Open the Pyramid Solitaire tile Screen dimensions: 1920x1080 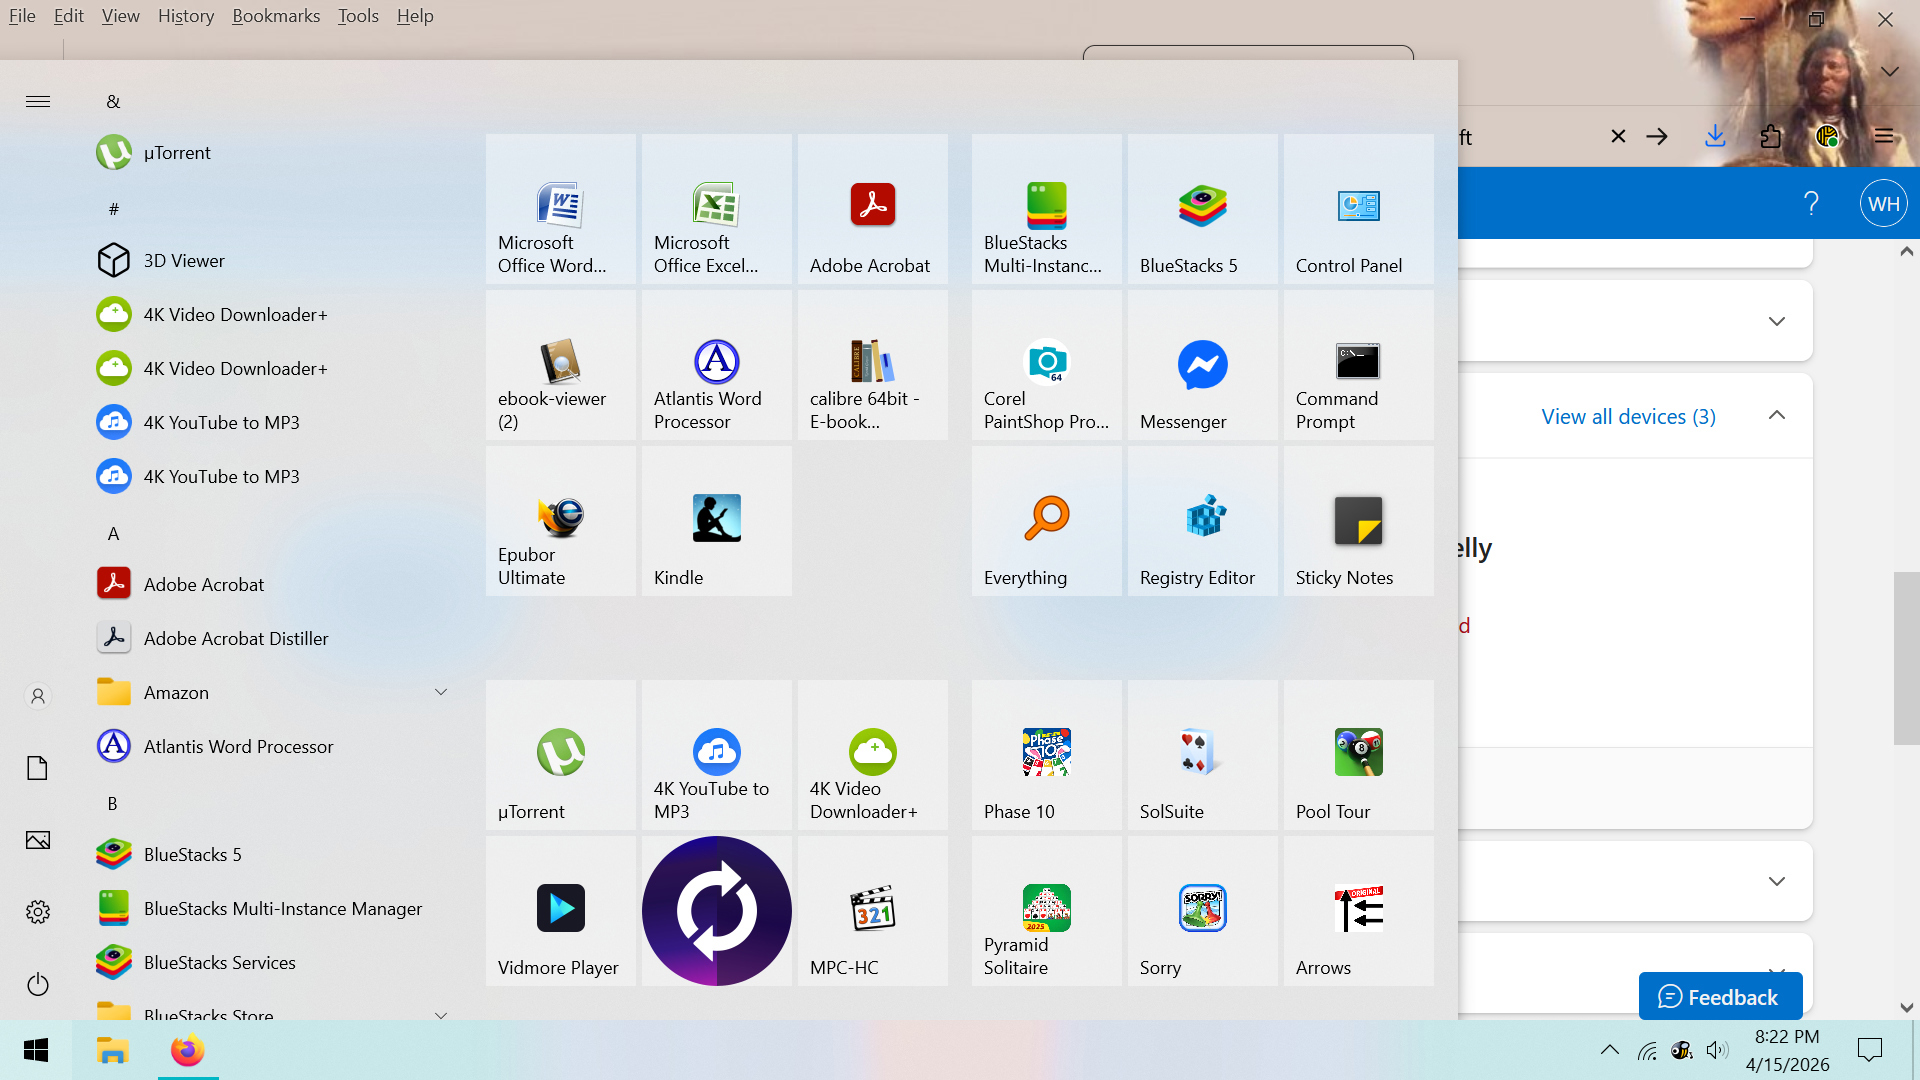[x=1047, y=911]
